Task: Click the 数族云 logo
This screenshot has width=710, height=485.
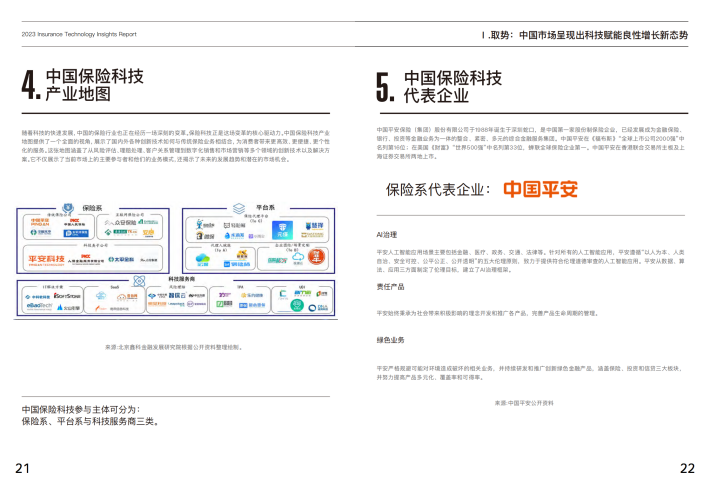Action: pyautogui.click(x=177, y=295)
